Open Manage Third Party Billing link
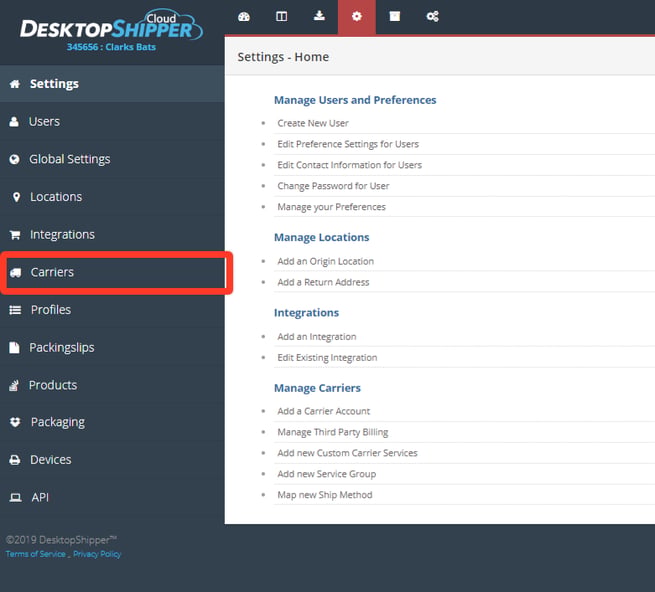The image size is (655, 592). (333, 432)
